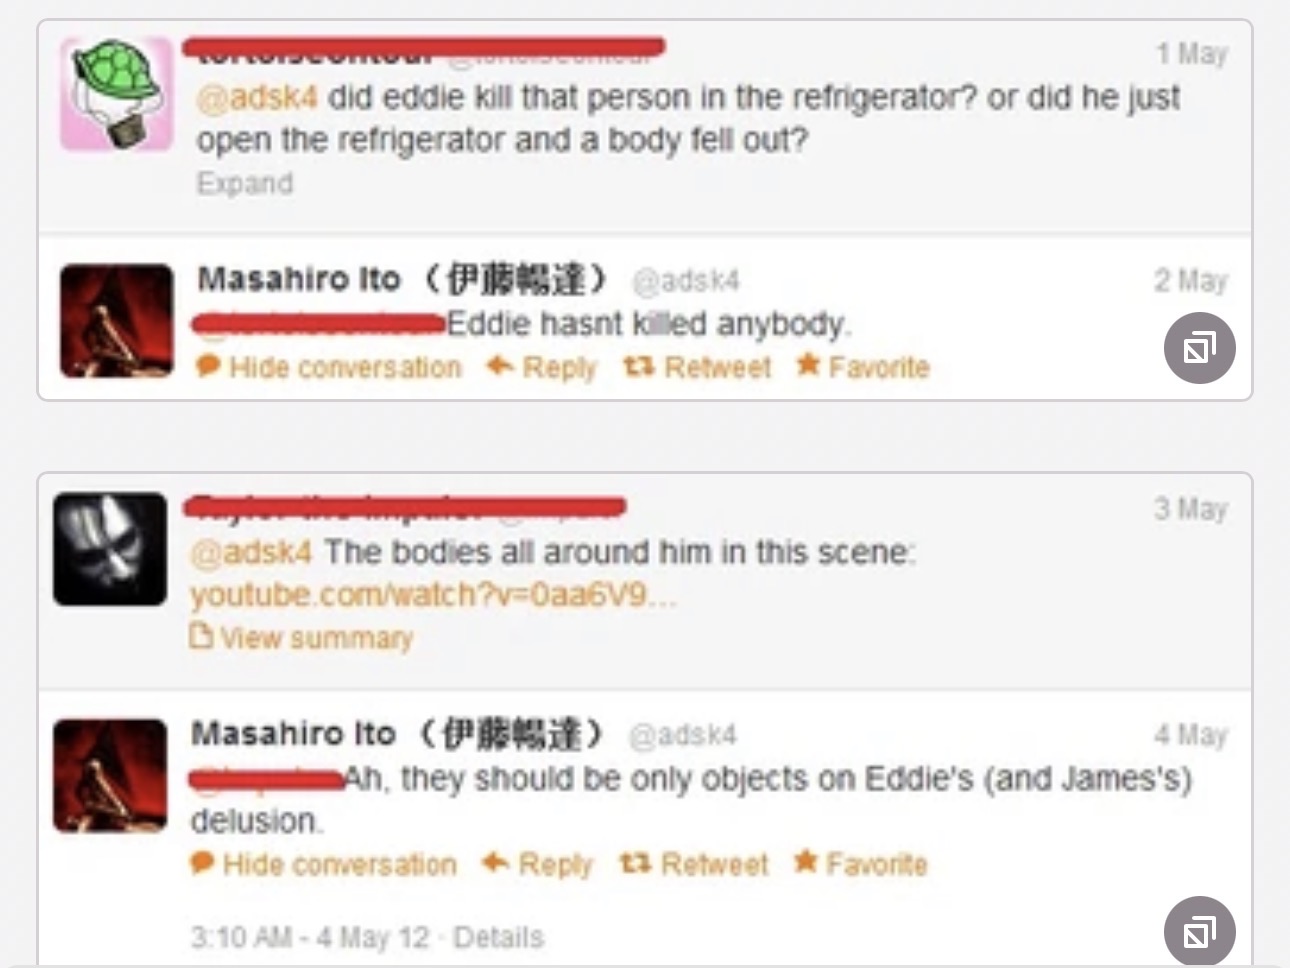Expand the refrigerator question tweet
The height and width of the screenshot is (968, 1290).
[245, 183]
